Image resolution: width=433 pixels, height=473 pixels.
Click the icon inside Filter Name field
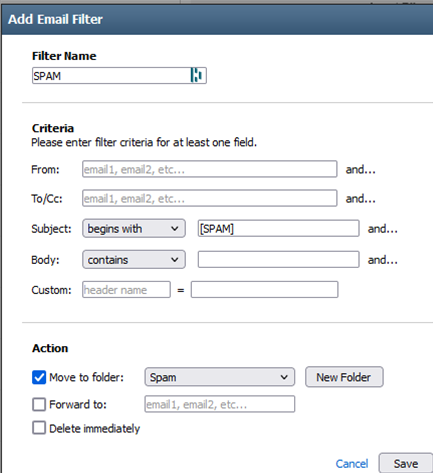(x=196, y=75)
